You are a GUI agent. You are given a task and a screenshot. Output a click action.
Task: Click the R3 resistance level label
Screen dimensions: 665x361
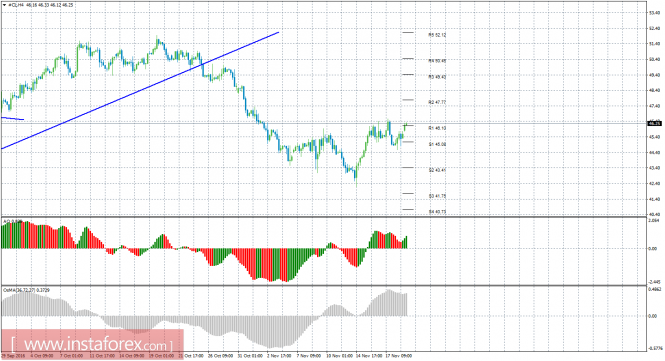(437, 77)
